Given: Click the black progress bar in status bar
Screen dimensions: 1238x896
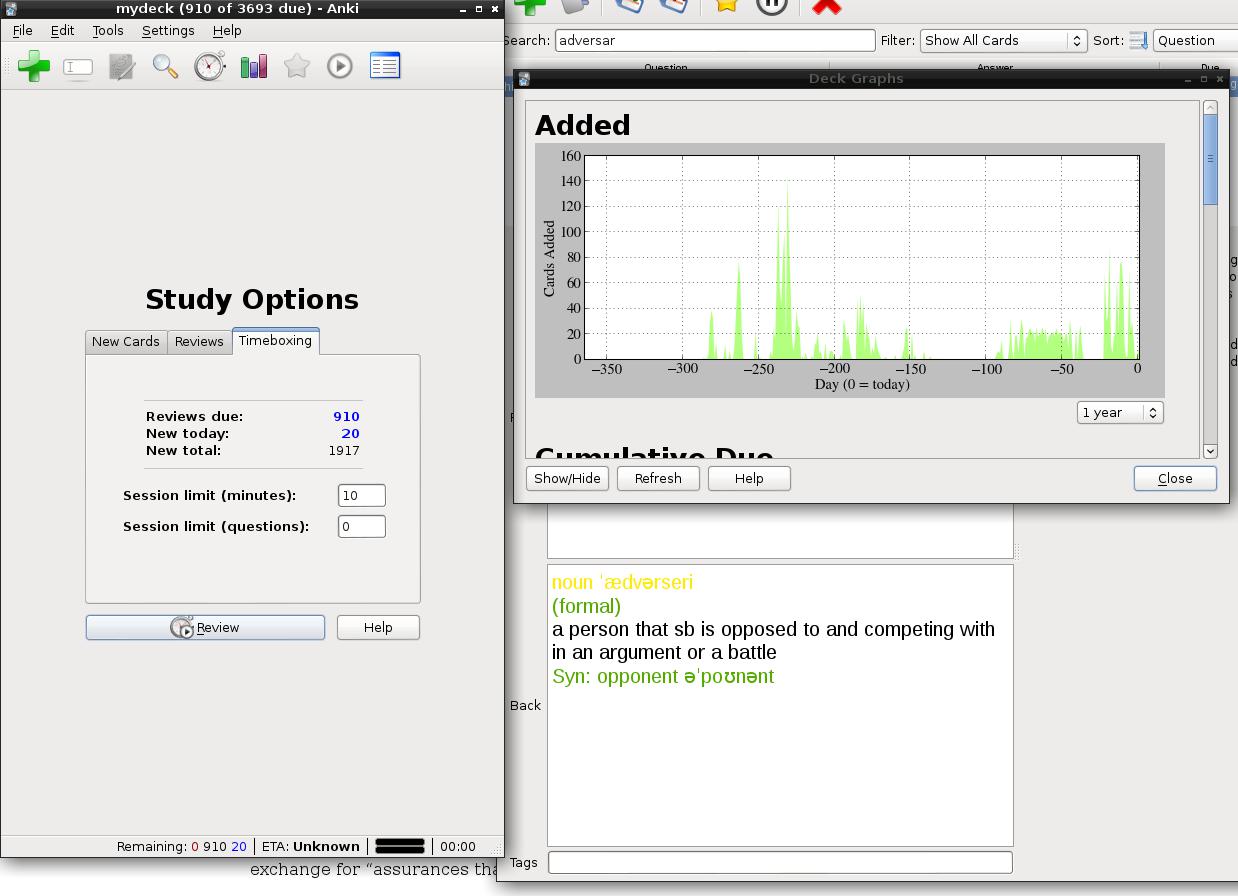Looking at the screenshot, I should (400, 846).
